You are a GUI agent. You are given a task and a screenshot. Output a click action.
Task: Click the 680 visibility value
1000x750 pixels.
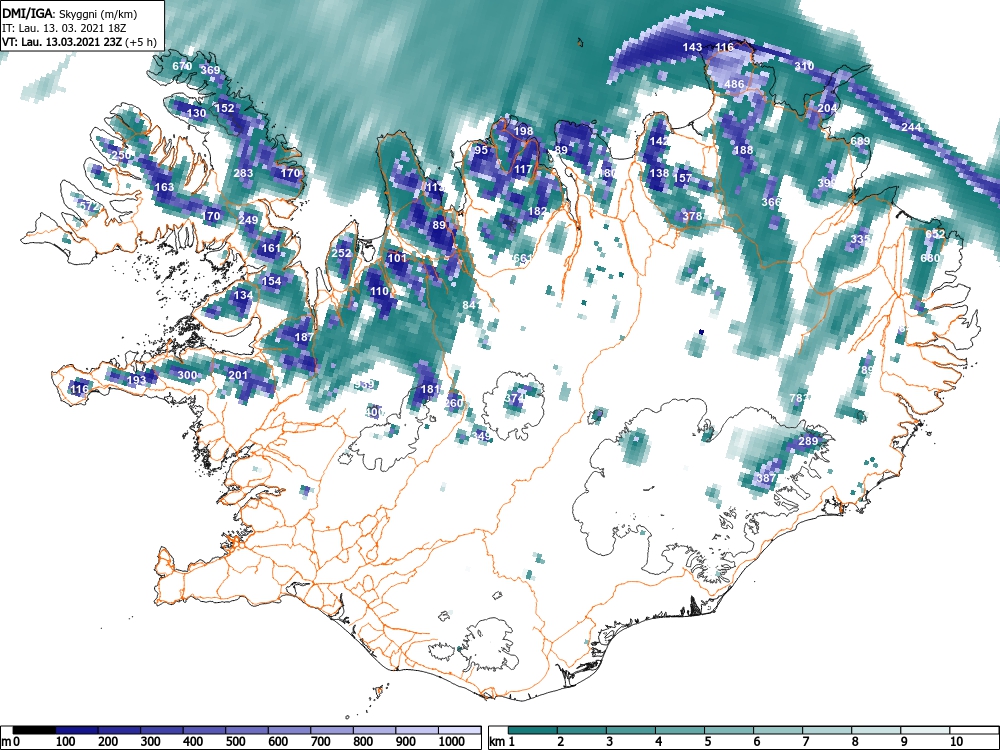pos(930,258)
